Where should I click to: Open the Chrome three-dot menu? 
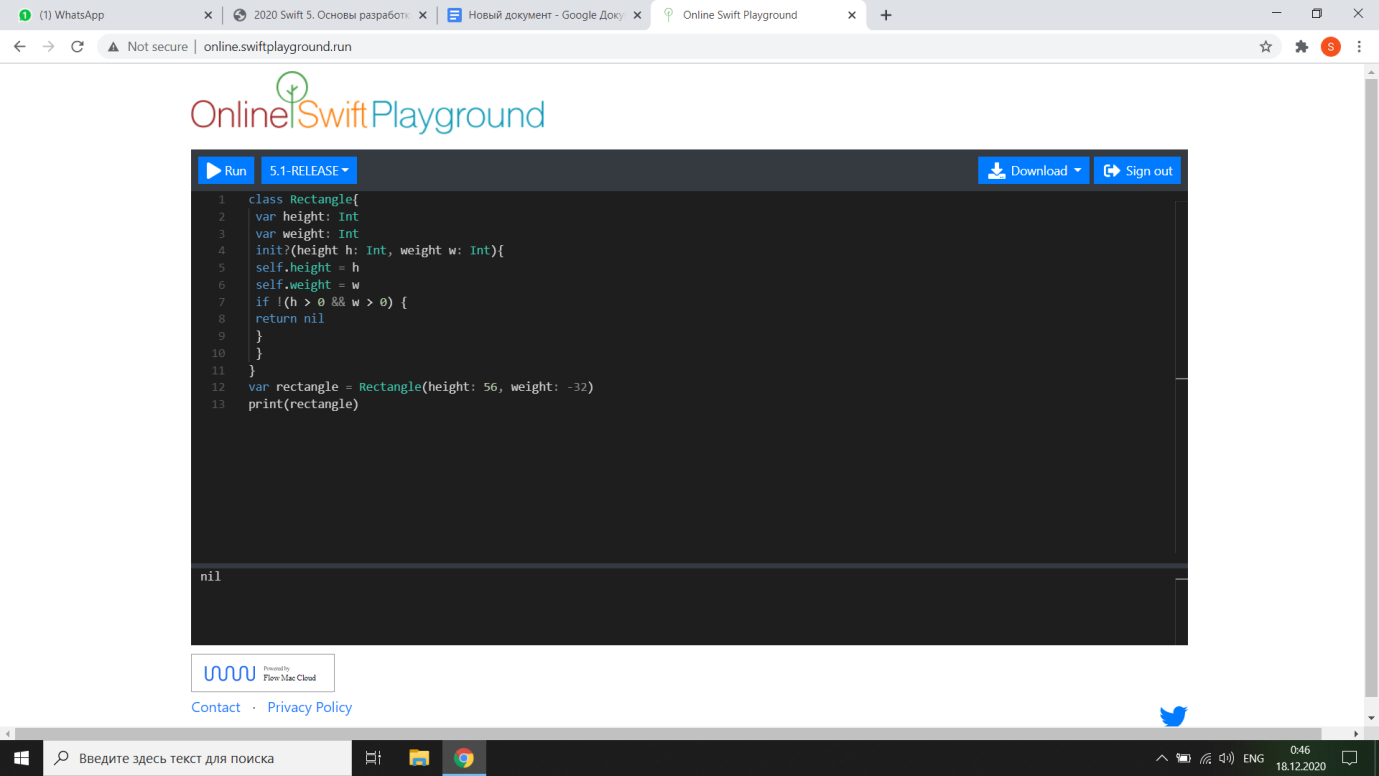[1359, 47]
